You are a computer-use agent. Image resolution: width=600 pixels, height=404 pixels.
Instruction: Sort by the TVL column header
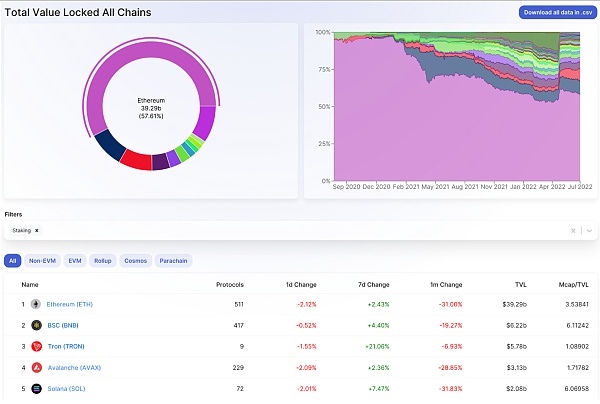(x=521, y=285)
